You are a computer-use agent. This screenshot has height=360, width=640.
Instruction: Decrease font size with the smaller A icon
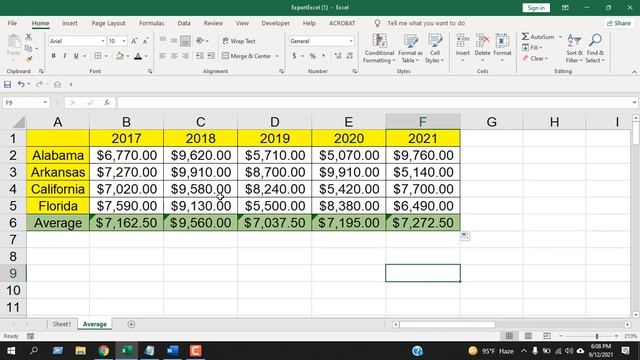(x=145, y=41)
